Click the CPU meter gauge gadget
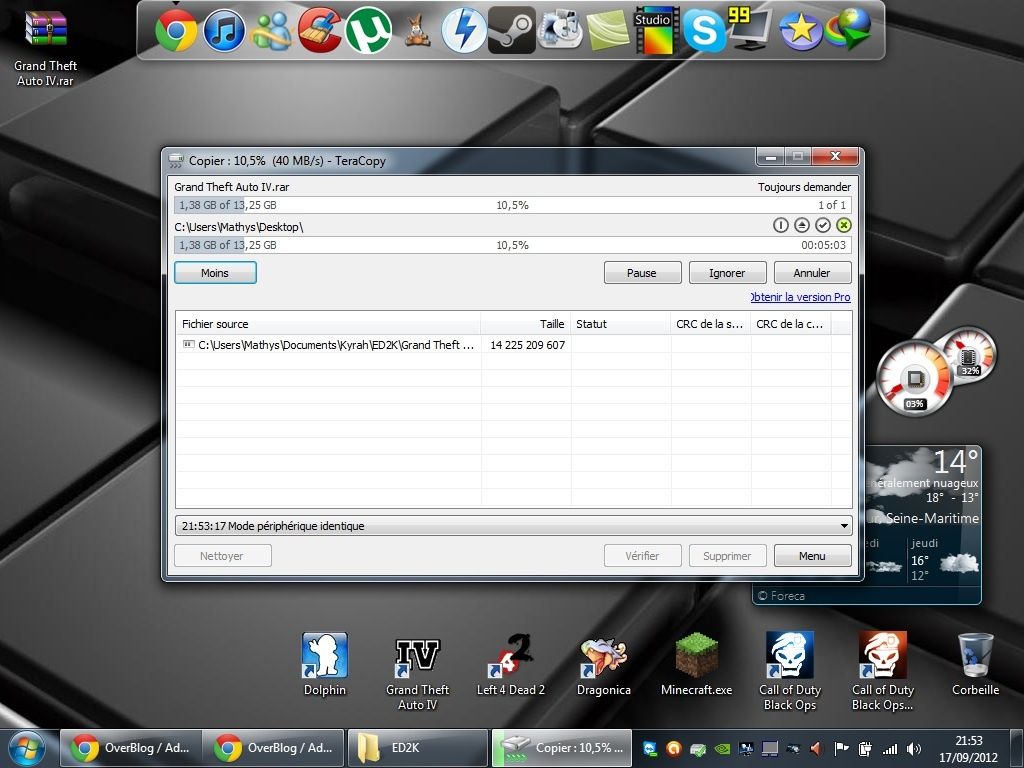 [914, 377]
